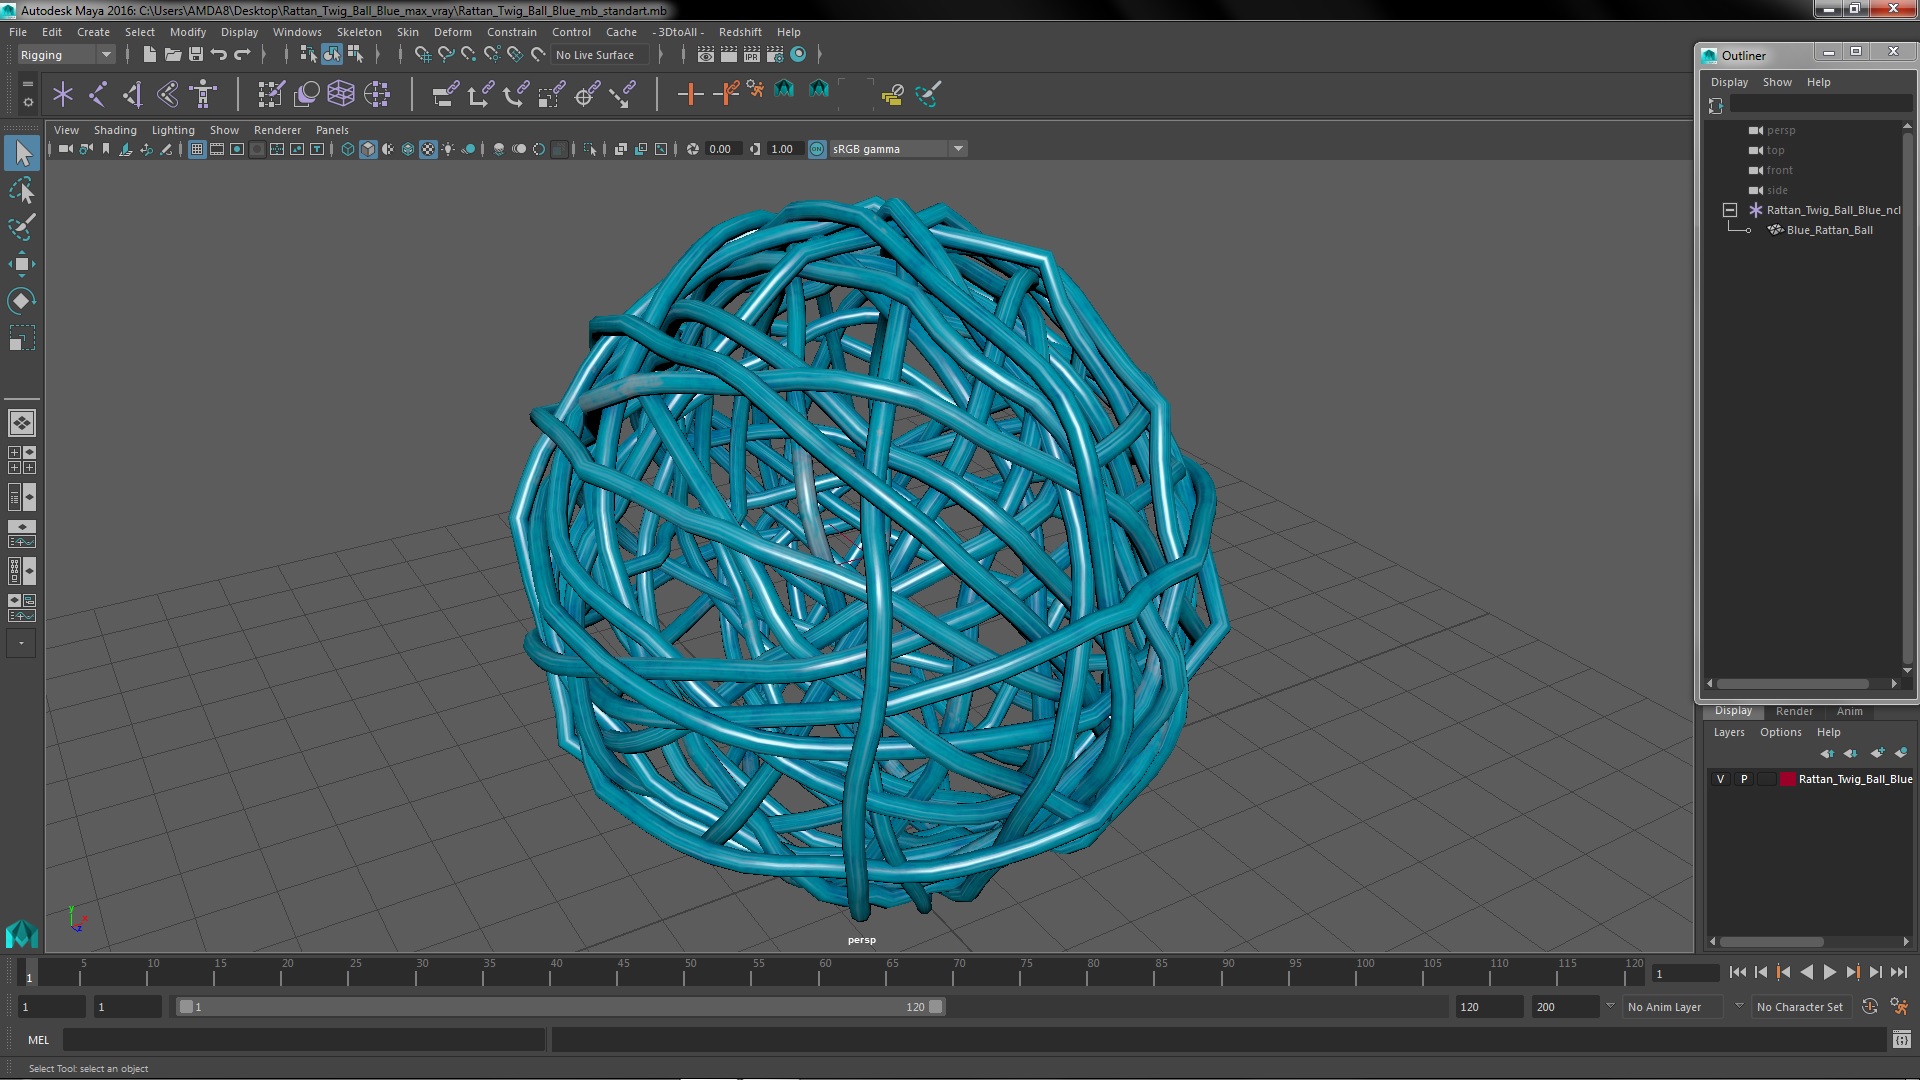Toggle textured display in viewport toolbar
Screen dimensions: 1920x1080
(428, 149)
